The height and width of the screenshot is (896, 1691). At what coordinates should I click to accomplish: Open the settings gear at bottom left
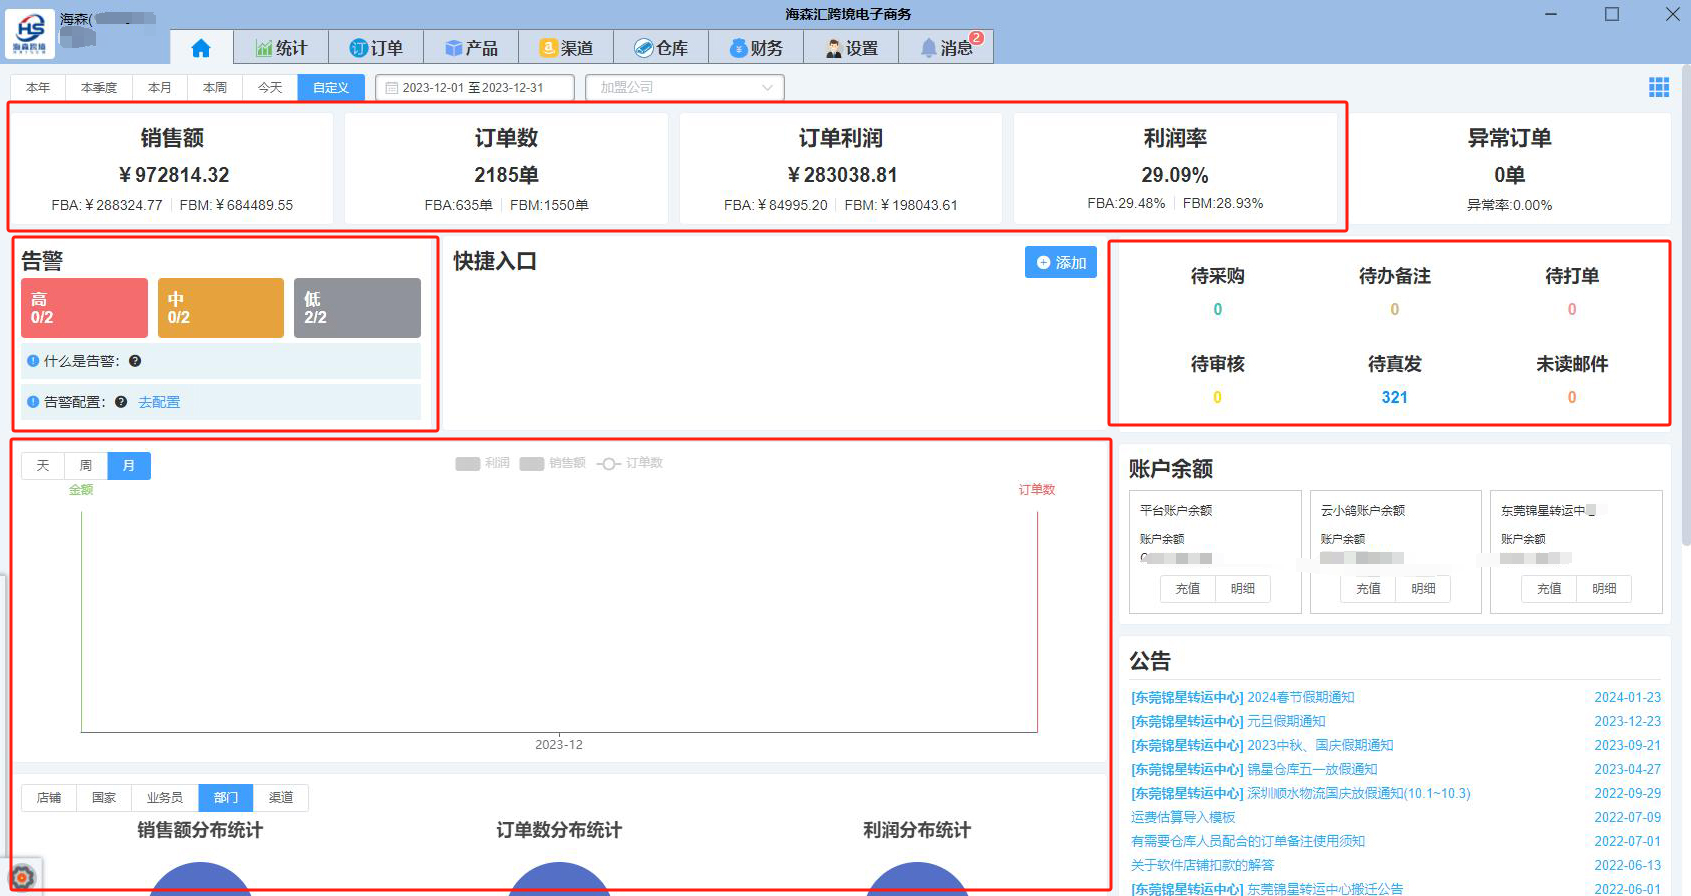pyautogui.click(x=22, y=878)
